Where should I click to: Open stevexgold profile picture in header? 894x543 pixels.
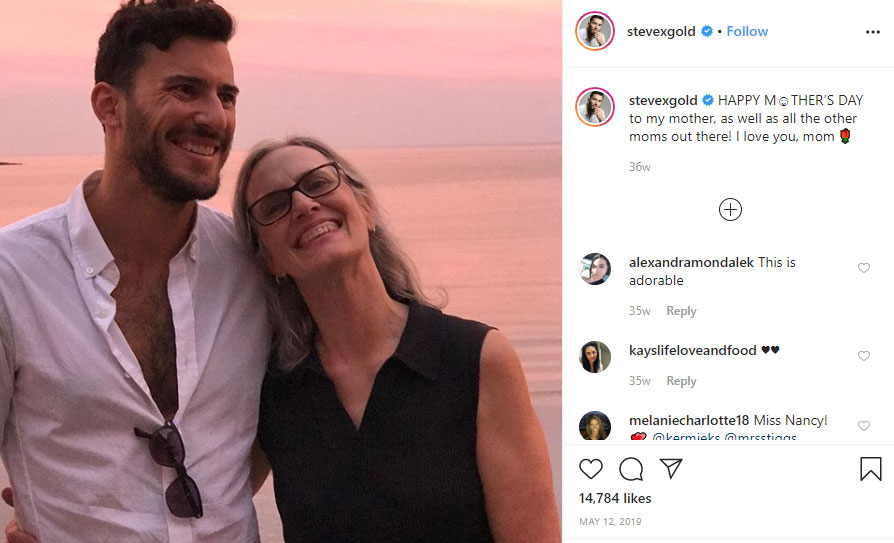point(594,32)
